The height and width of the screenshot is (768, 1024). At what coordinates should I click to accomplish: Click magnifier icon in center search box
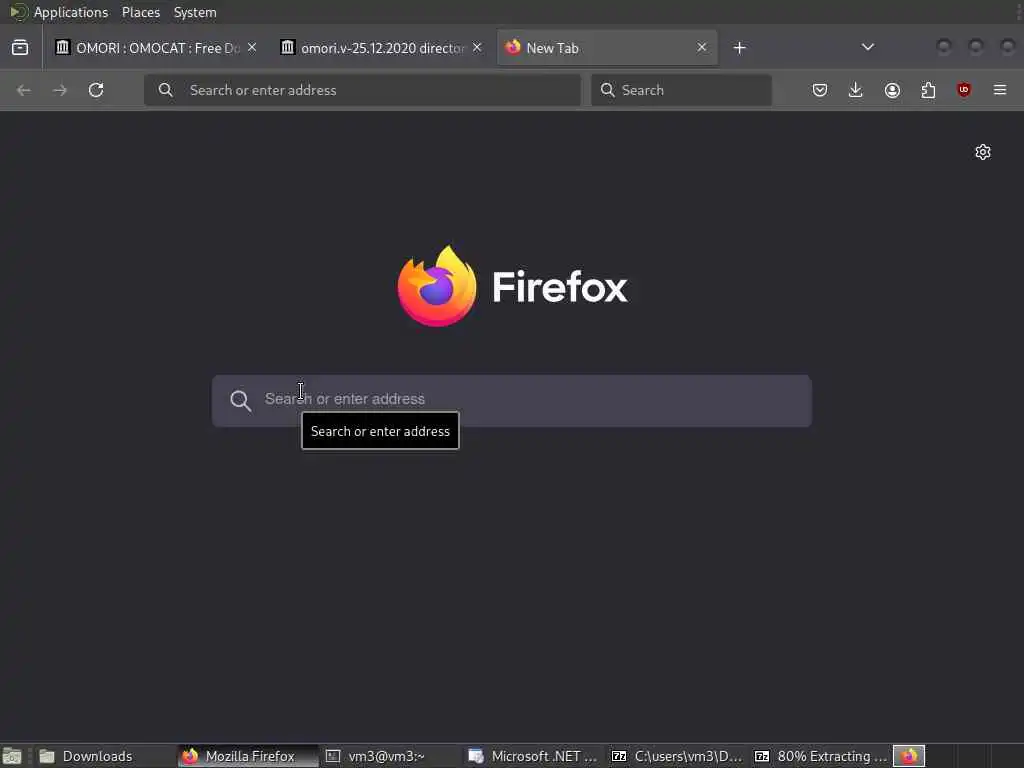[x=240, y=401]
